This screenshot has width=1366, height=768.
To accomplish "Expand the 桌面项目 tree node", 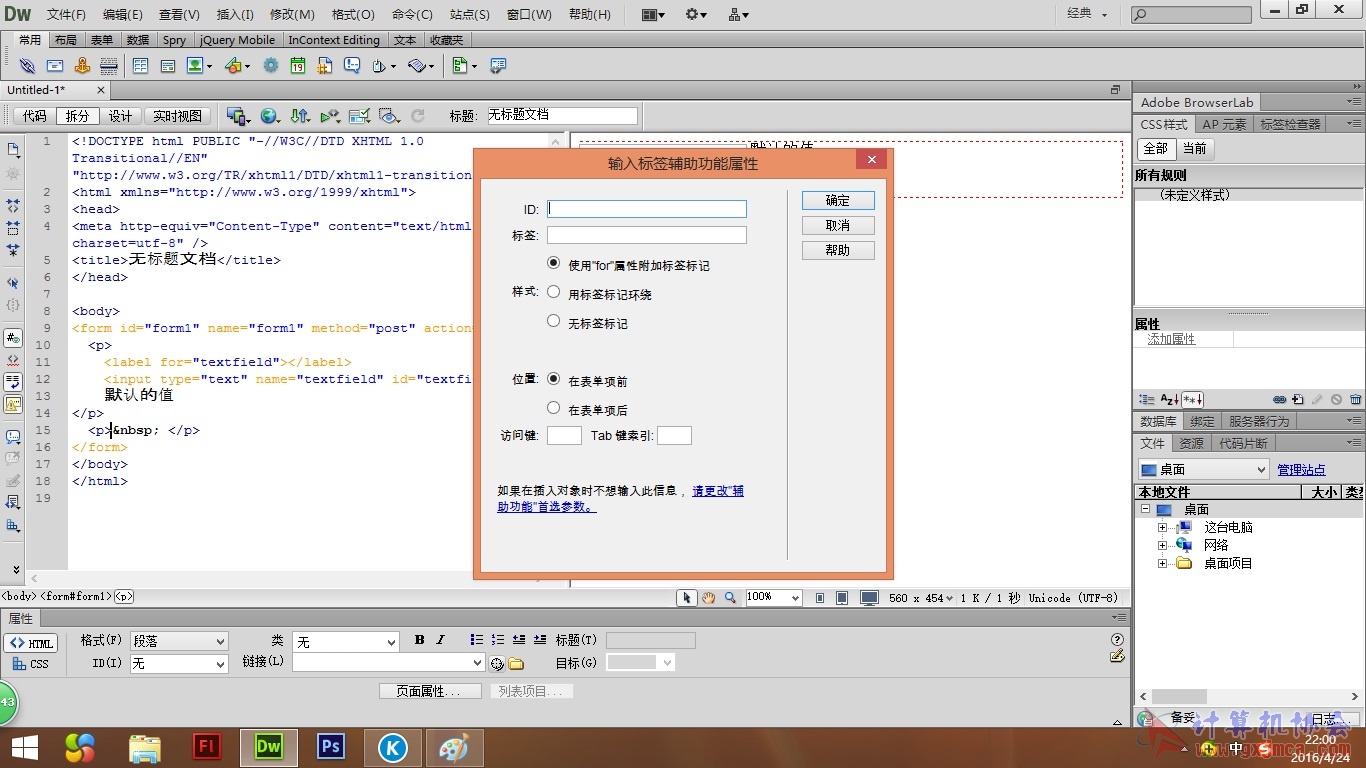I will pos(1162,563).
